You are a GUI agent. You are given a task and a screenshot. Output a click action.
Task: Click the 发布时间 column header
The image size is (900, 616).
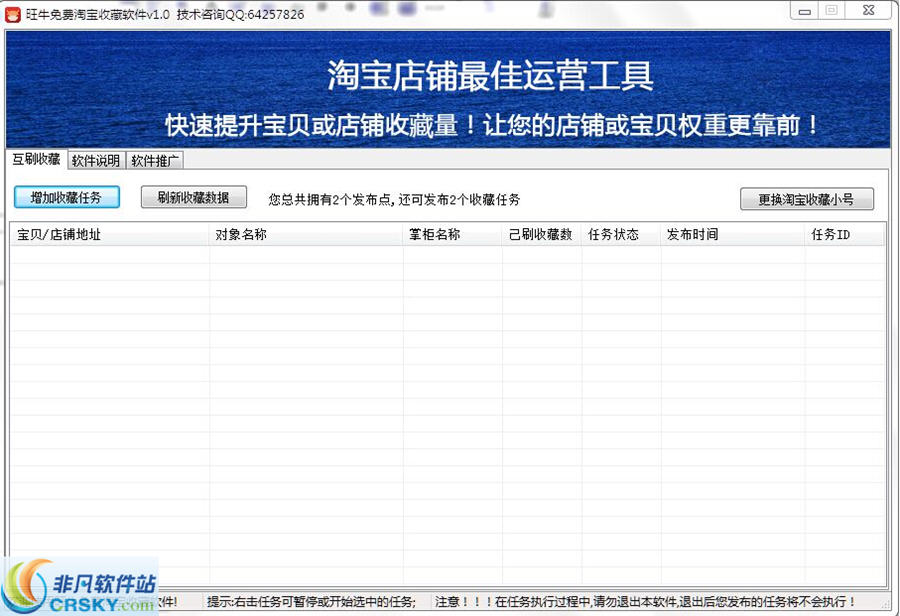[733, 234]
